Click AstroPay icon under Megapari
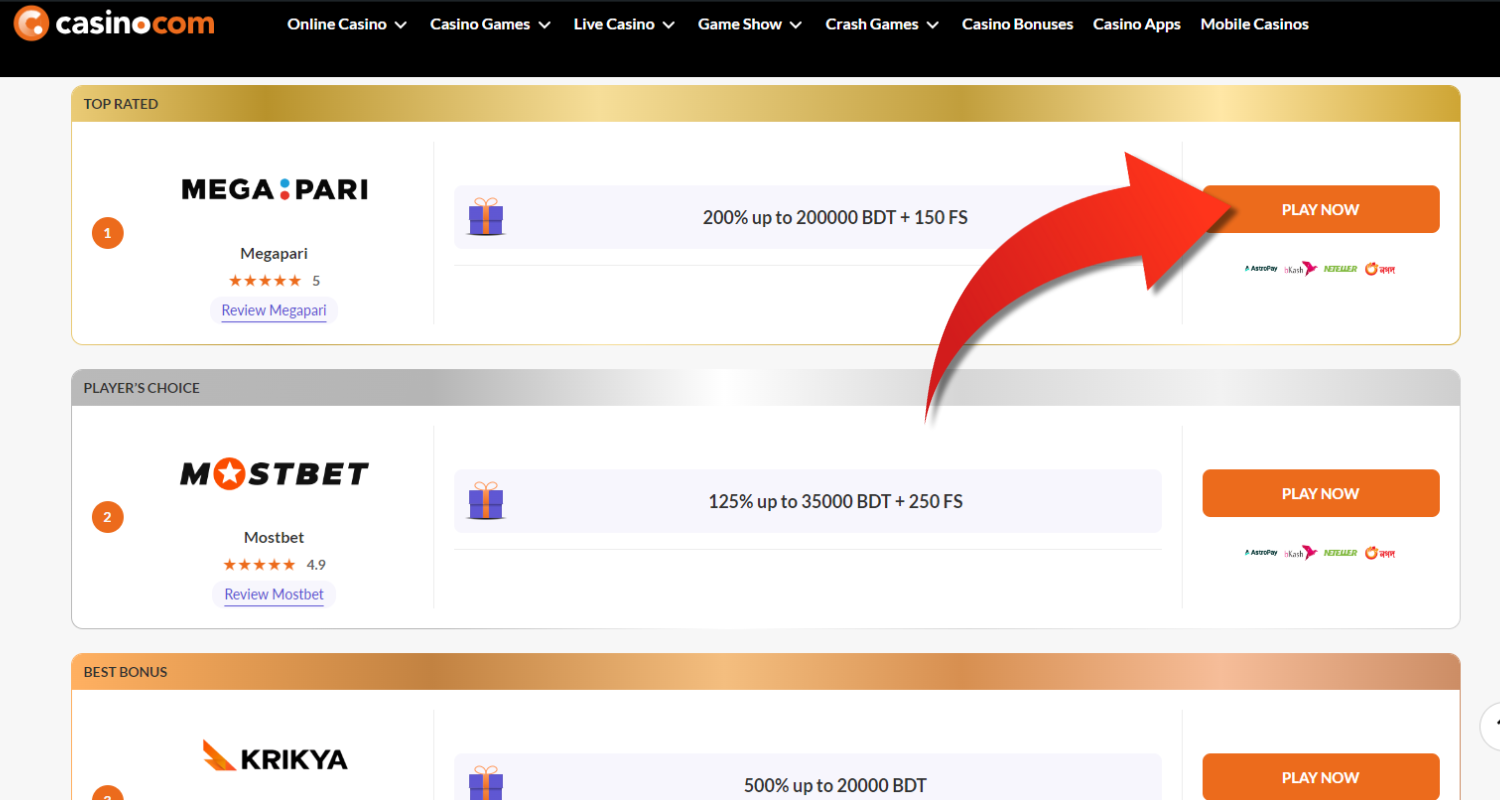The width and height of the screenshot is (1500, 800). point(1261,269)
